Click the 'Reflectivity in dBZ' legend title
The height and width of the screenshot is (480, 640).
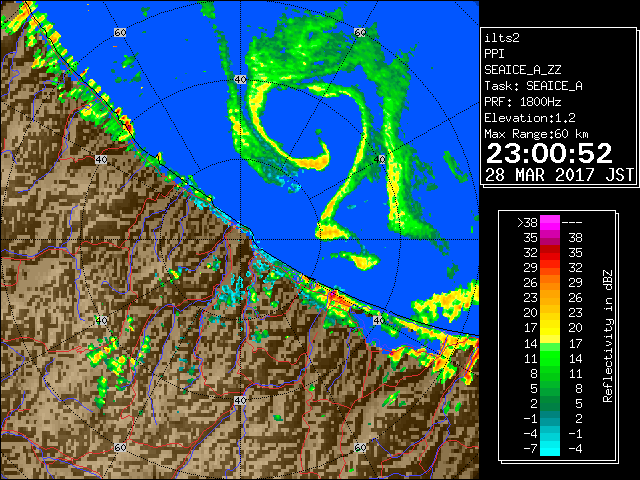tap(608, 336)
